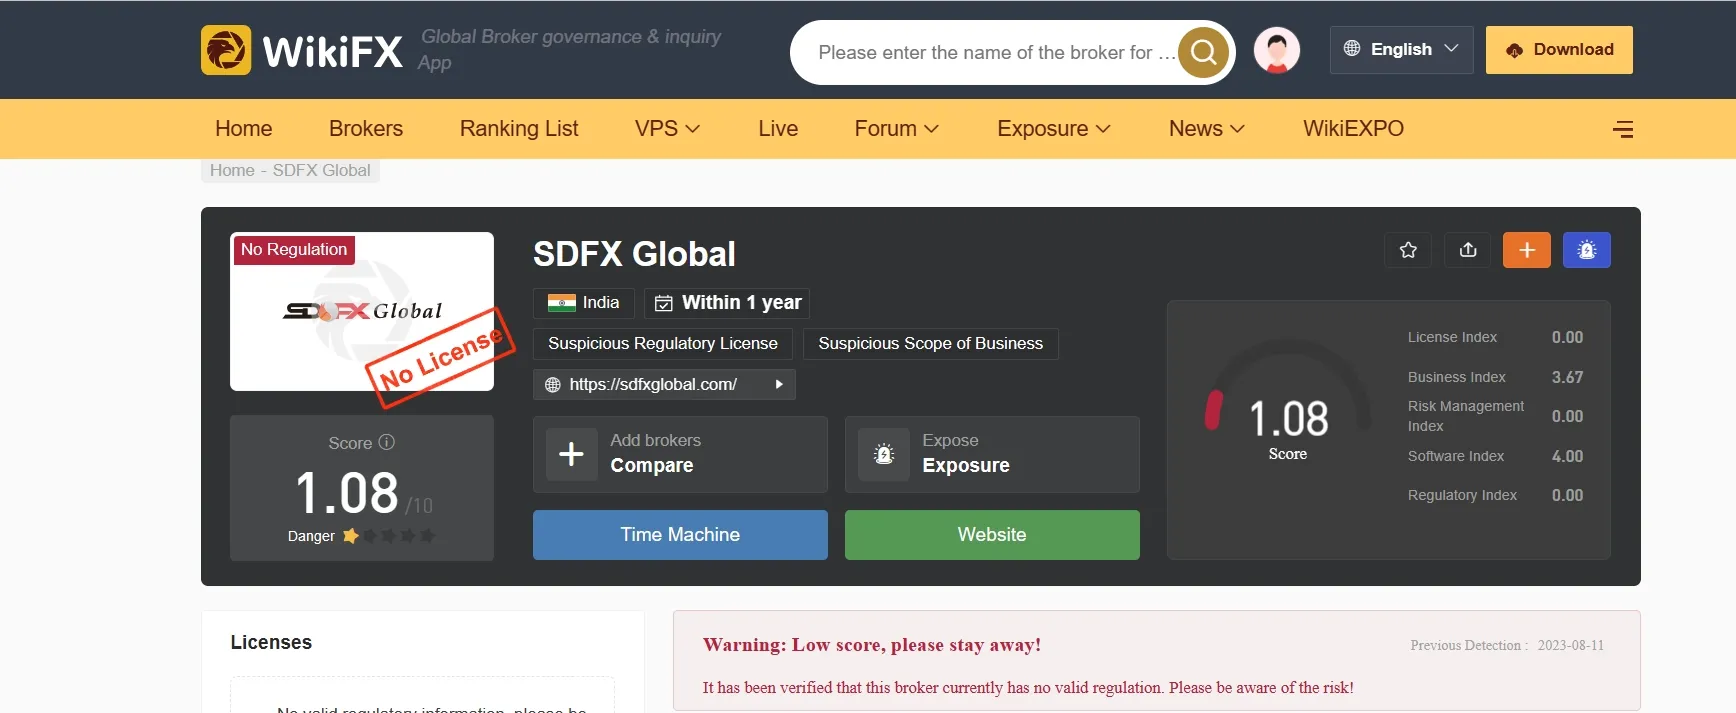Screen dimensions: 1736x713
Task: Click the star favorite icon
Action: [x=1408, y=250]
